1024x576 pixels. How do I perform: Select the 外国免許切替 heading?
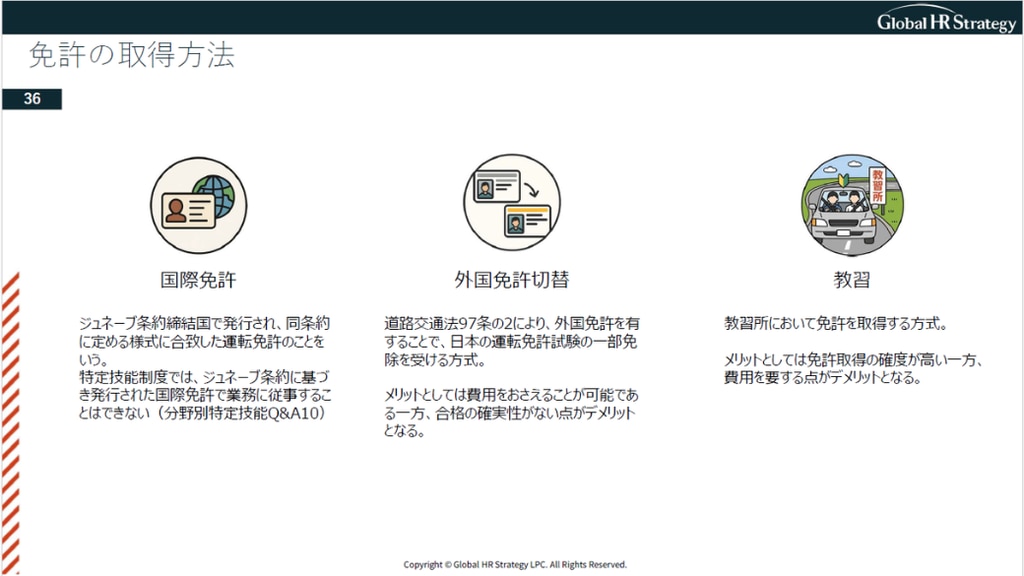coord(511,278)
